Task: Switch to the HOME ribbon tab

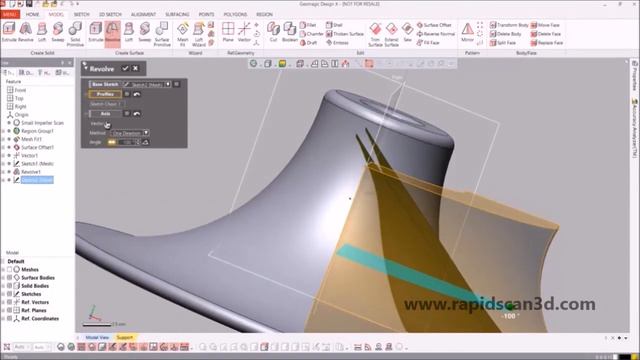Action: [33, 14]
